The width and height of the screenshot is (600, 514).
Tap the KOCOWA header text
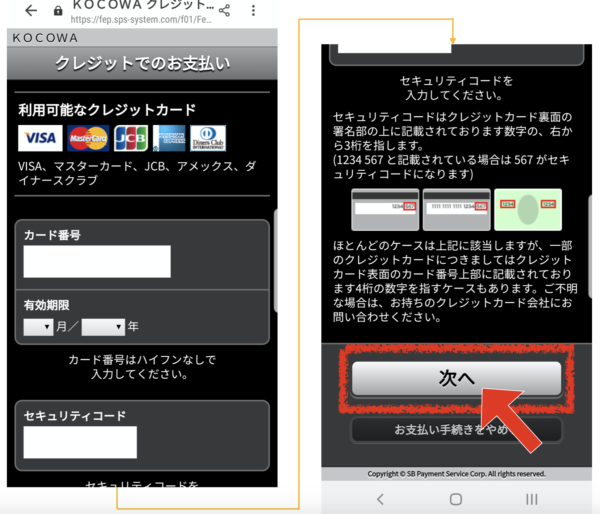(45, 38)
